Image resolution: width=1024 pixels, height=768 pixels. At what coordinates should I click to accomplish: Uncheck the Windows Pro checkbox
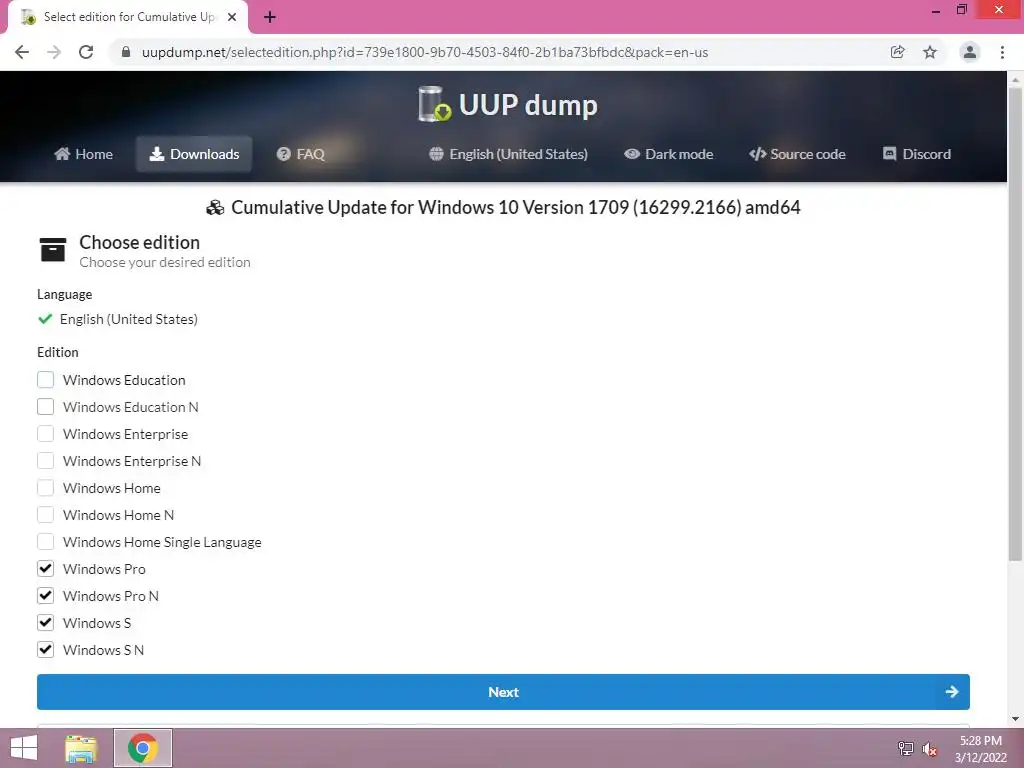click(46, 569)
